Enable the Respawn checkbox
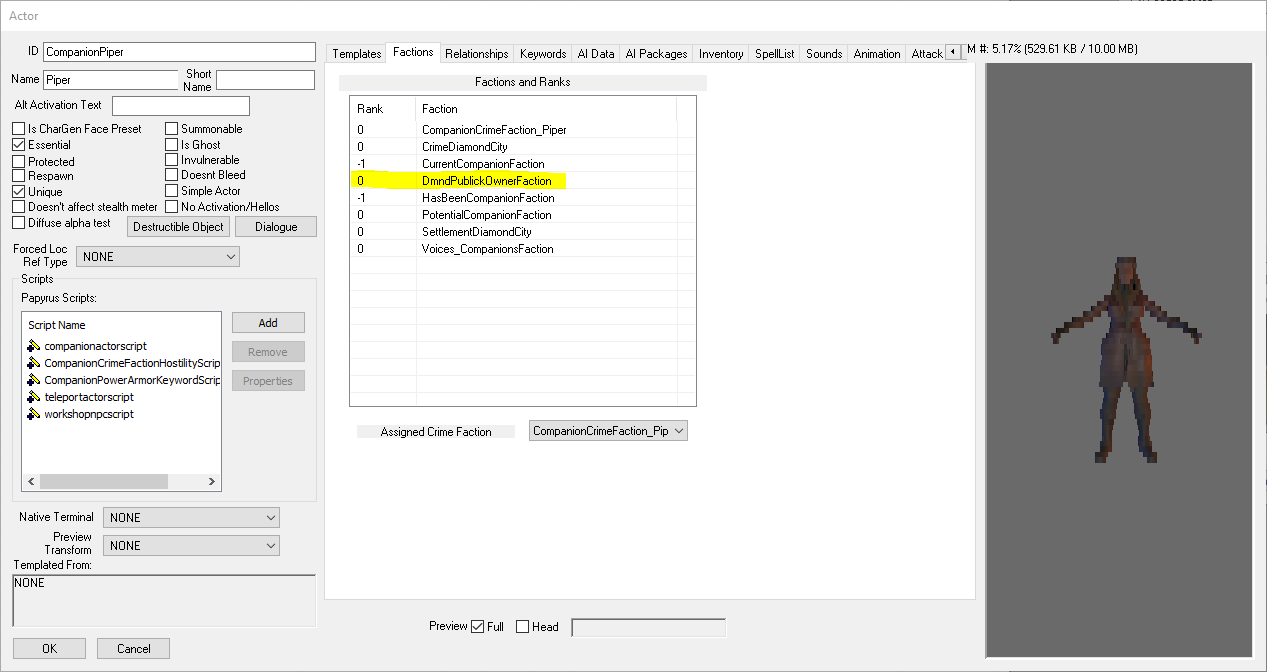 point(18,176)
